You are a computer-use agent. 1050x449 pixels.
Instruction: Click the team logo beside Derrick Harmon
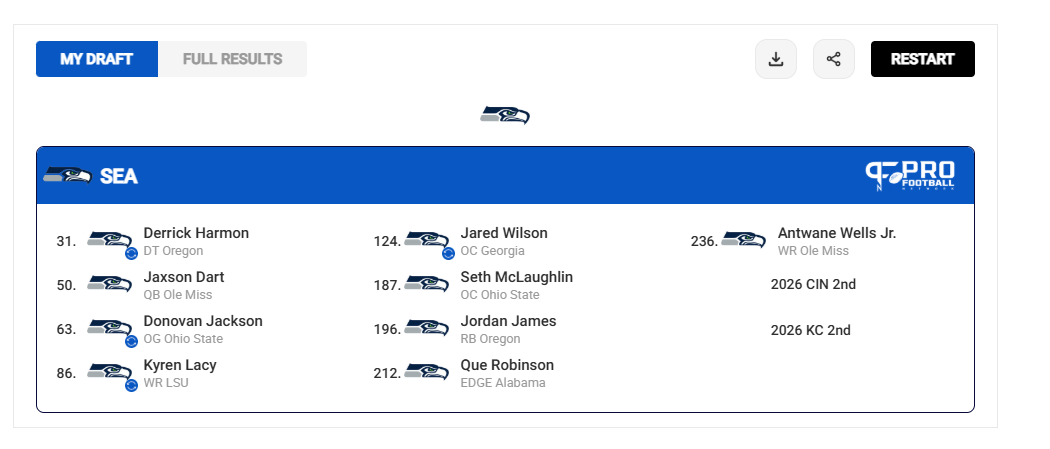click(x=110, y=240)
